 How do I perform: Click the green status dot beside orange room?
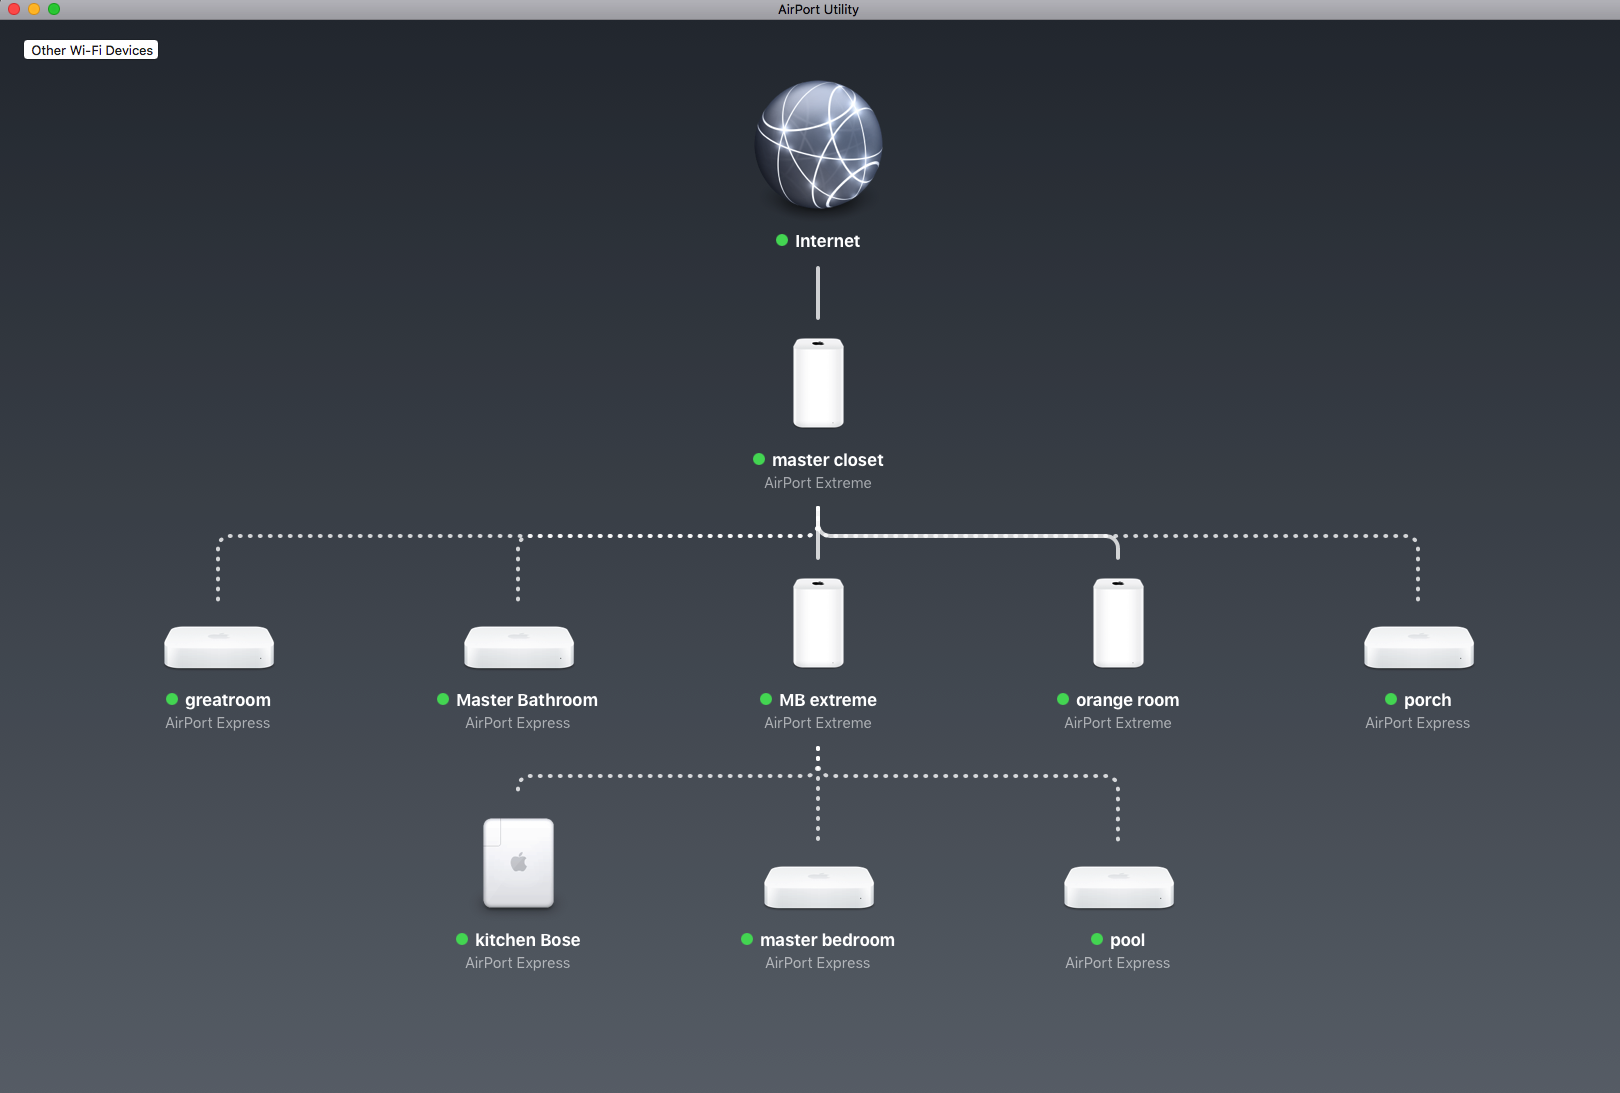(x=1063, y=699)
